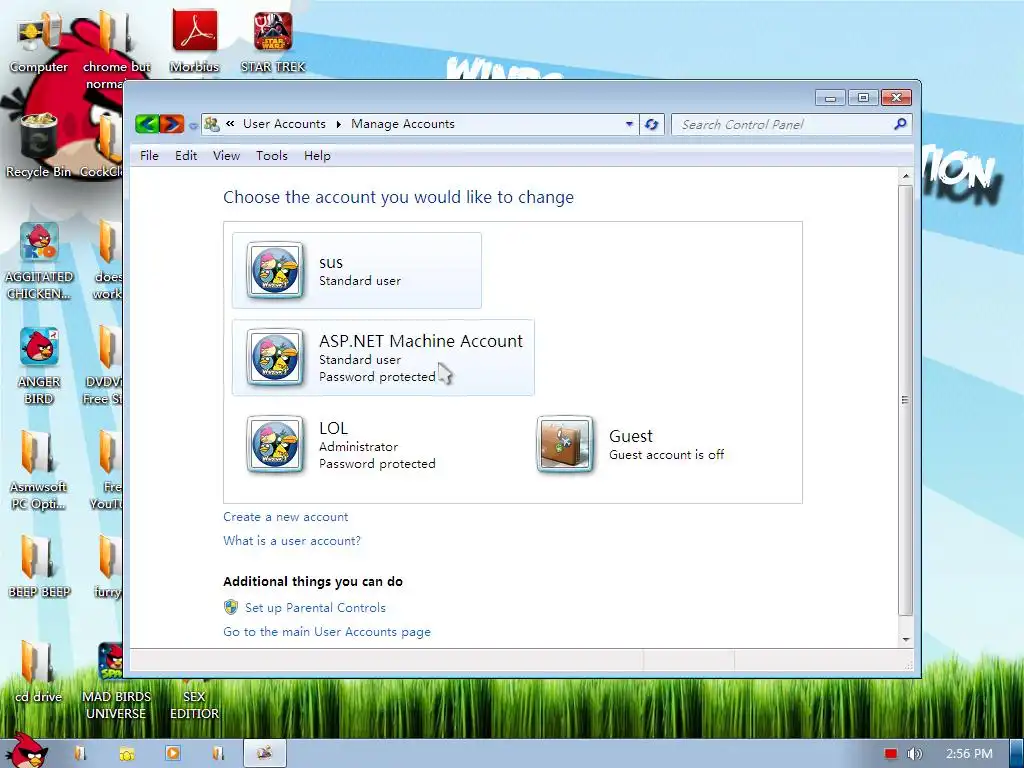Open the LOL administrator account avatar
The height and width of the screenshot is (768, 1024).
[275, 444]
